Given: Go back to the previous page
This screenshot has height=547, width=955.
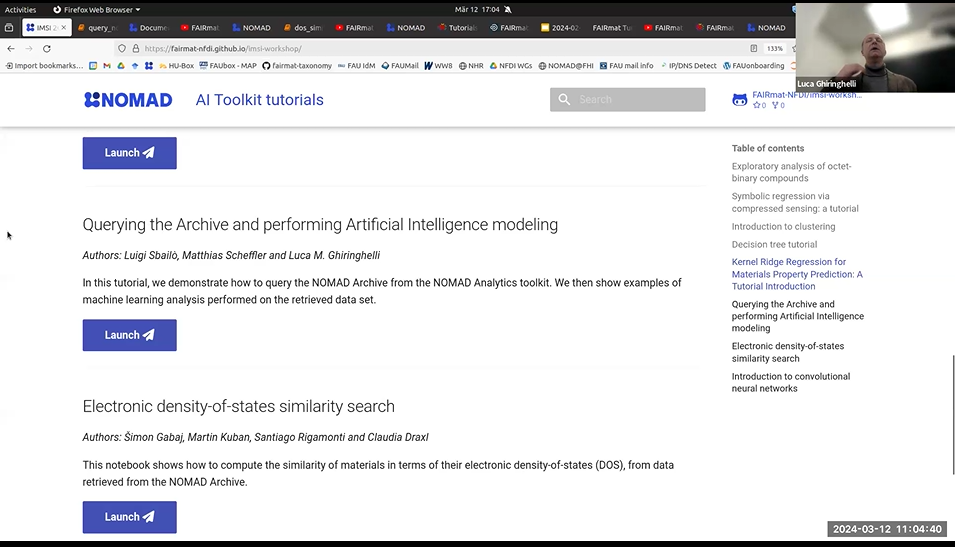Looking at the screenshot, I should [11, 48].
